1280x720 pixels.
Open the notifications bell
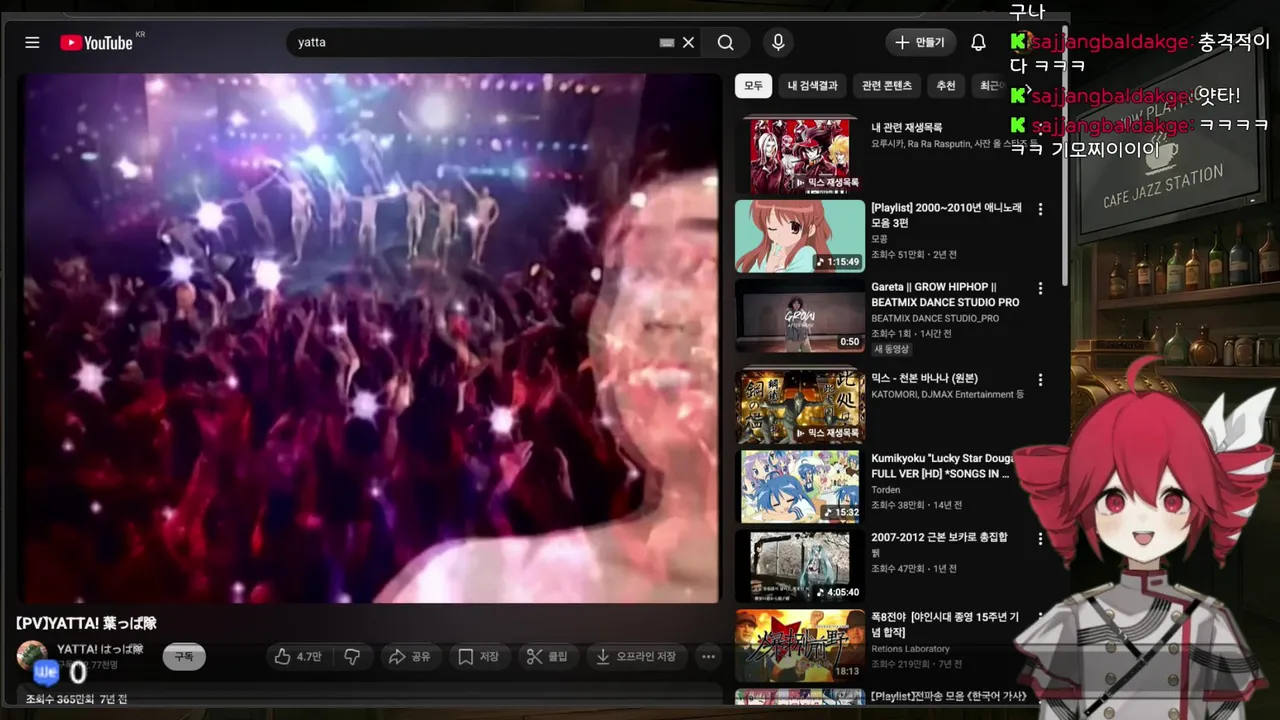pos(978,42)
